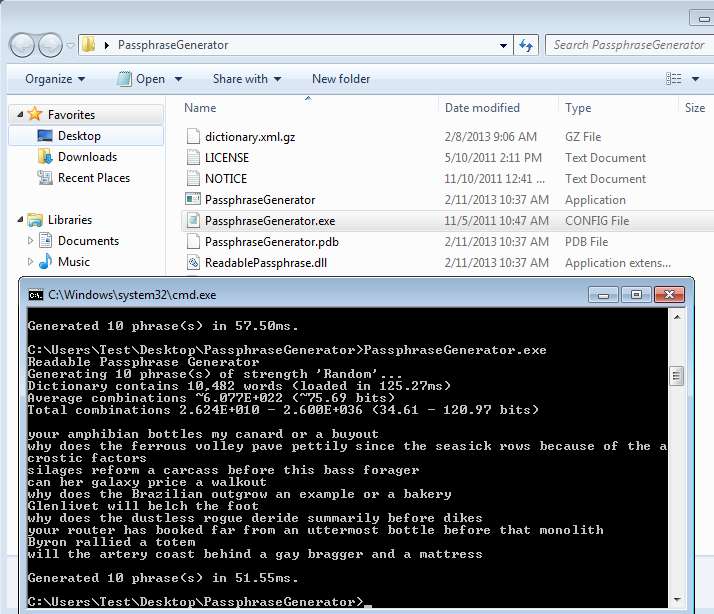
Task: Expand the Documents library tree node
Action: click(32, 241)
